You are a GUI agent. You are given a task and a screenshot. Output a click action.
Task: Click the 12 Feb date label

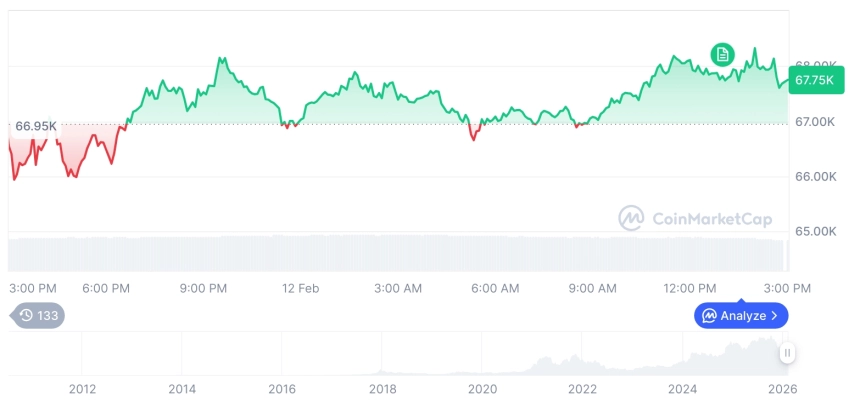[x=300, y=288]
